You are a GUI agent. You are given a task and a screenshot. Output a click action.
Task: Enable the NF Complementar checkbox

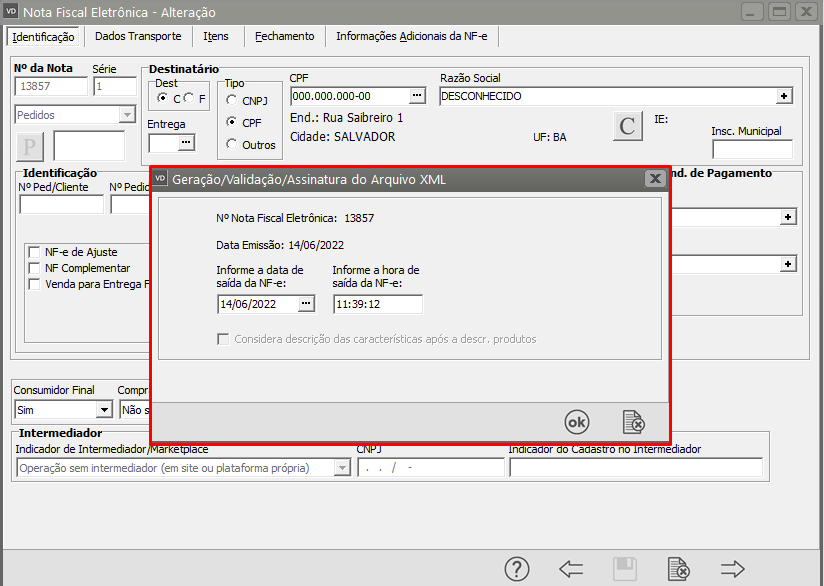(35, 268)
